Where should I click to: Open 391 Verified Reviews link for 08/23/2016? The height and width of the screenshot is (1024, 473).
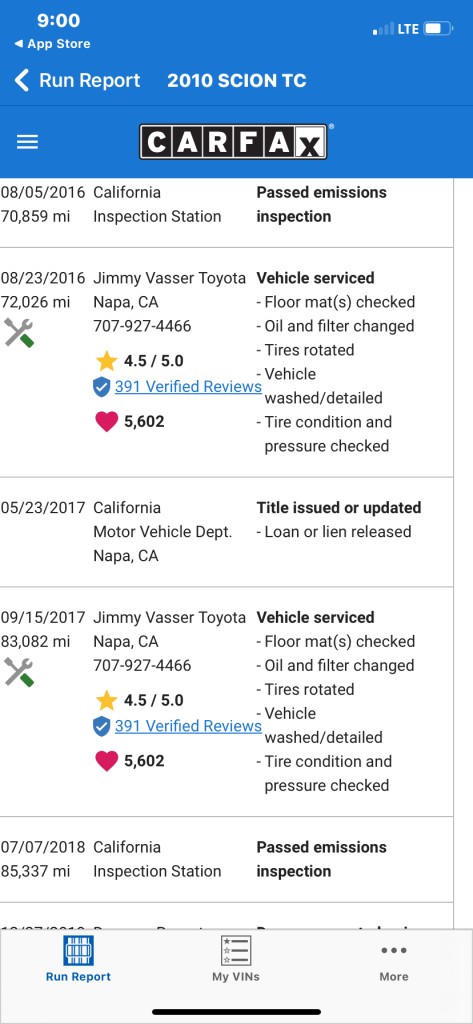coord(188,387)
